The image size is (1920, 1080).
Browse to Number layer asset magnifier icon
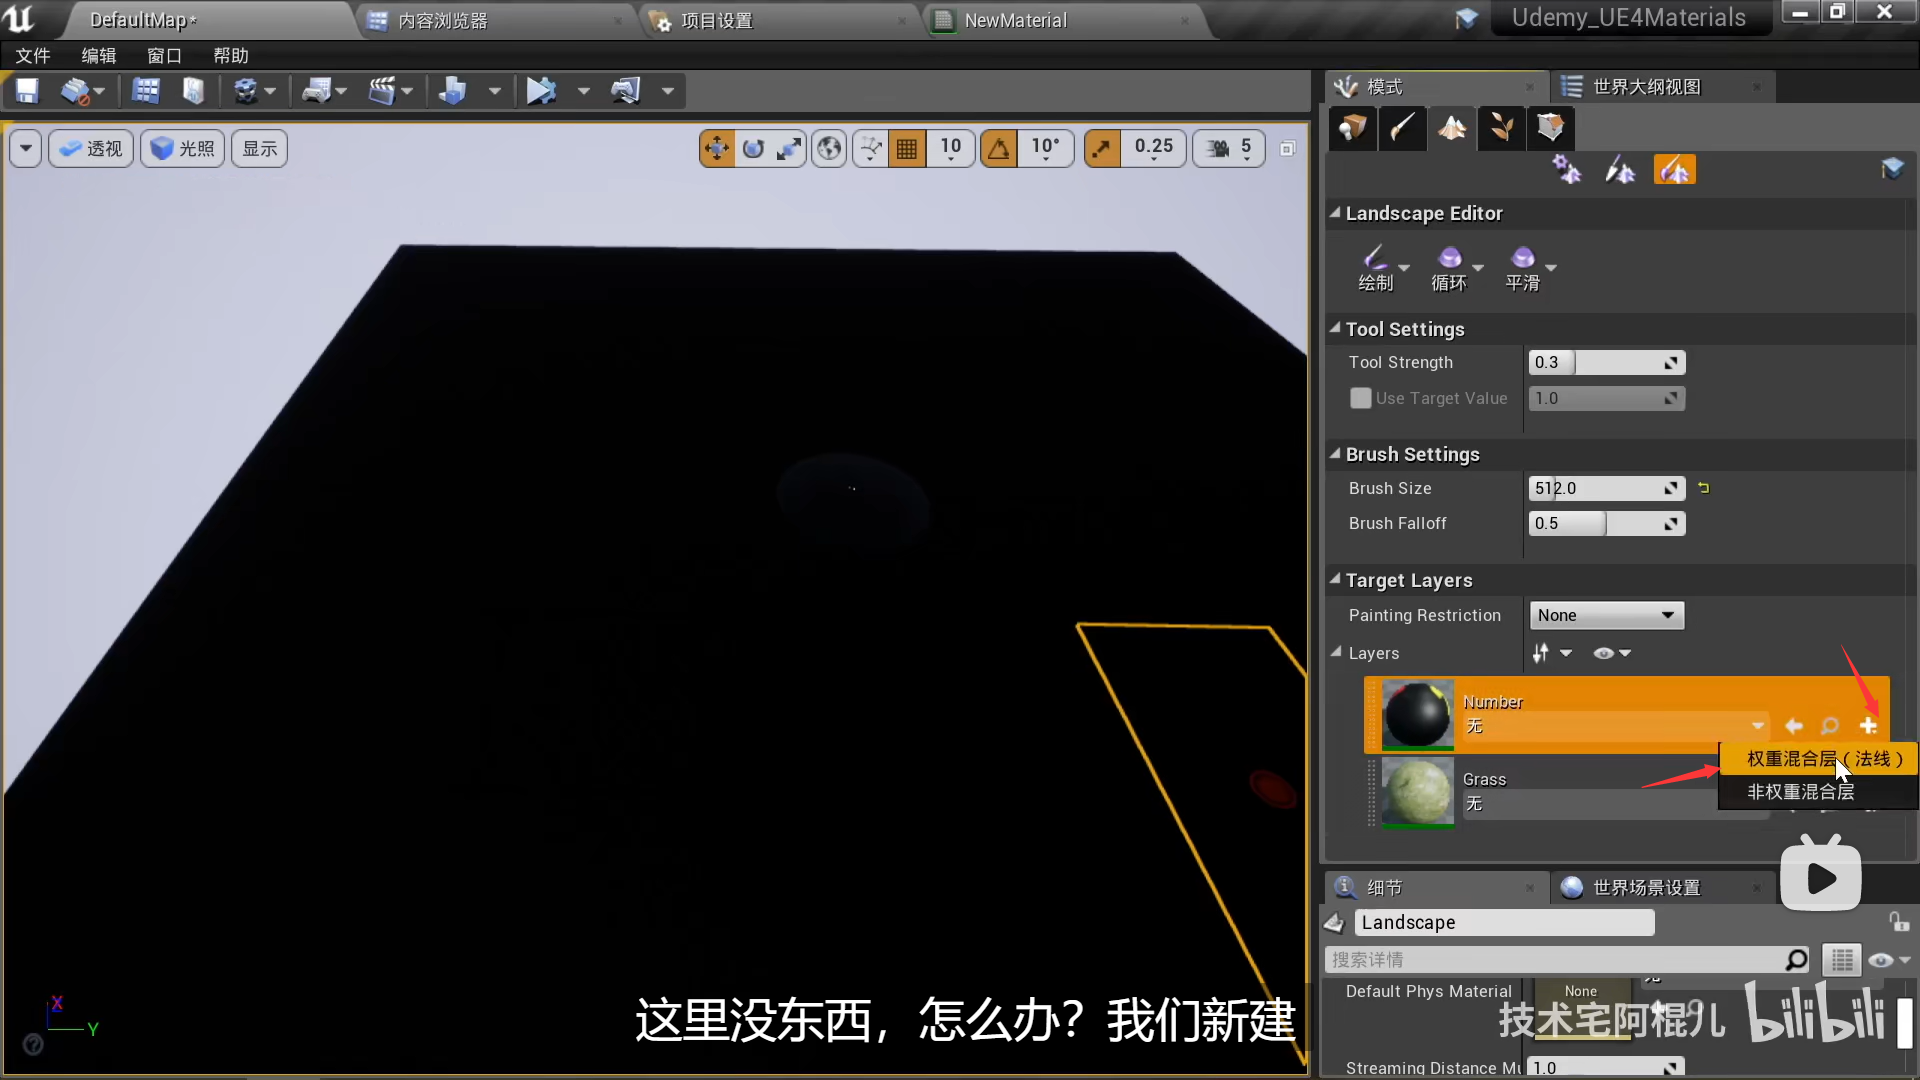point(1830,726)
